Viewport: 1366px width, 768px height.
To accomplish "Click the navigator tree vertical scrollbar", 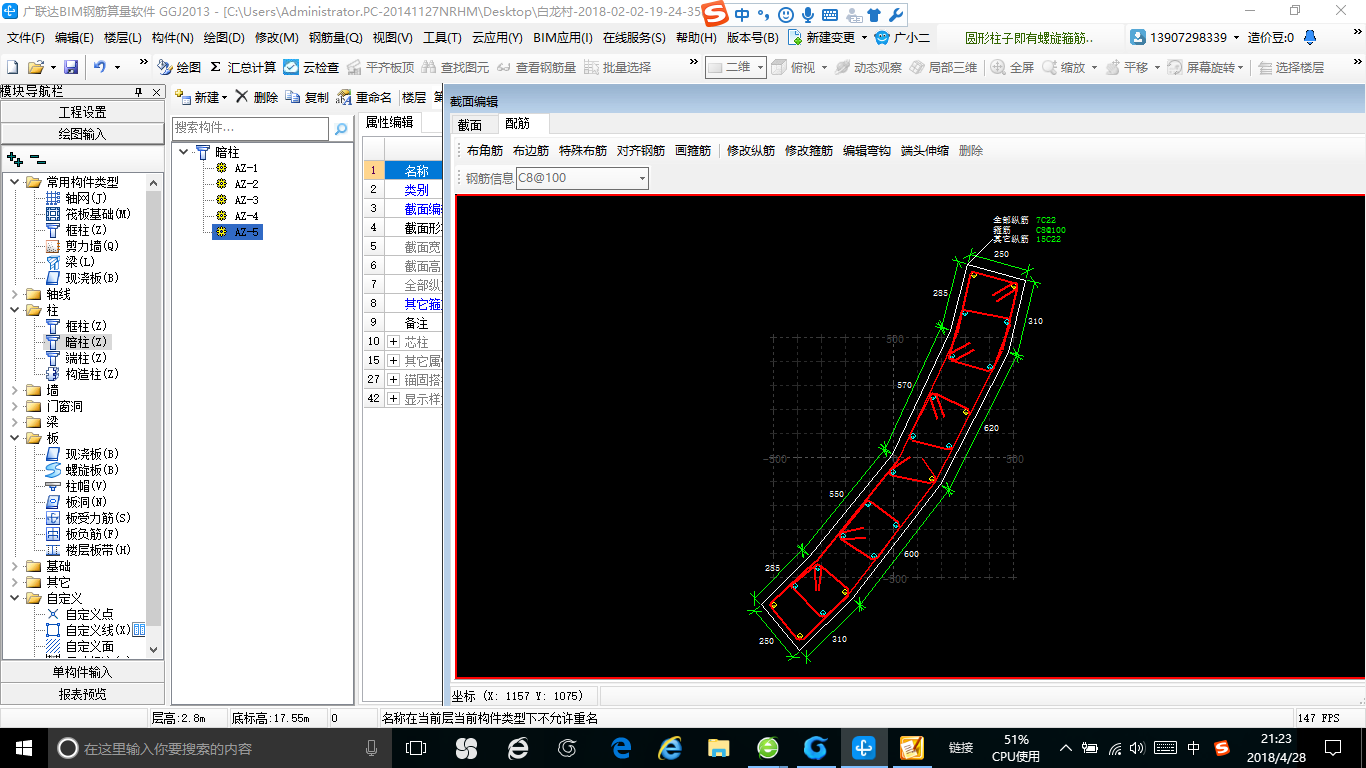I will pyautogui.click(x=154, y=415).
